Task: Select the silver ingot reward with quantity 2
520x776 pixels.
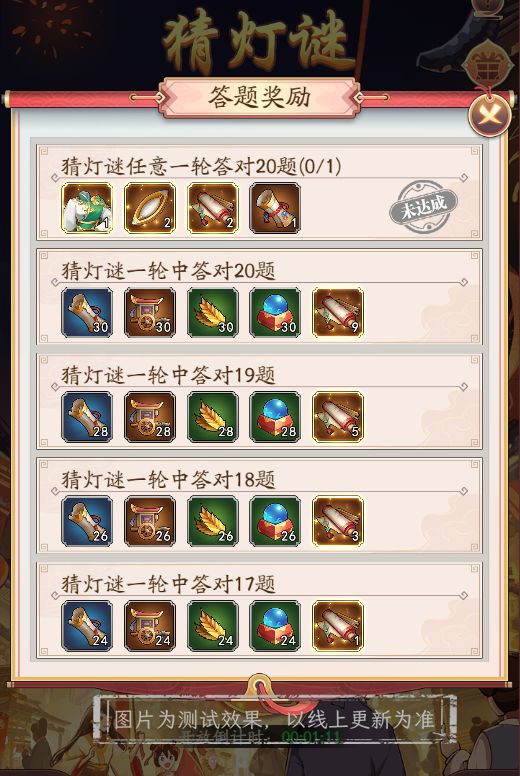Action: (x=150, y=208)
